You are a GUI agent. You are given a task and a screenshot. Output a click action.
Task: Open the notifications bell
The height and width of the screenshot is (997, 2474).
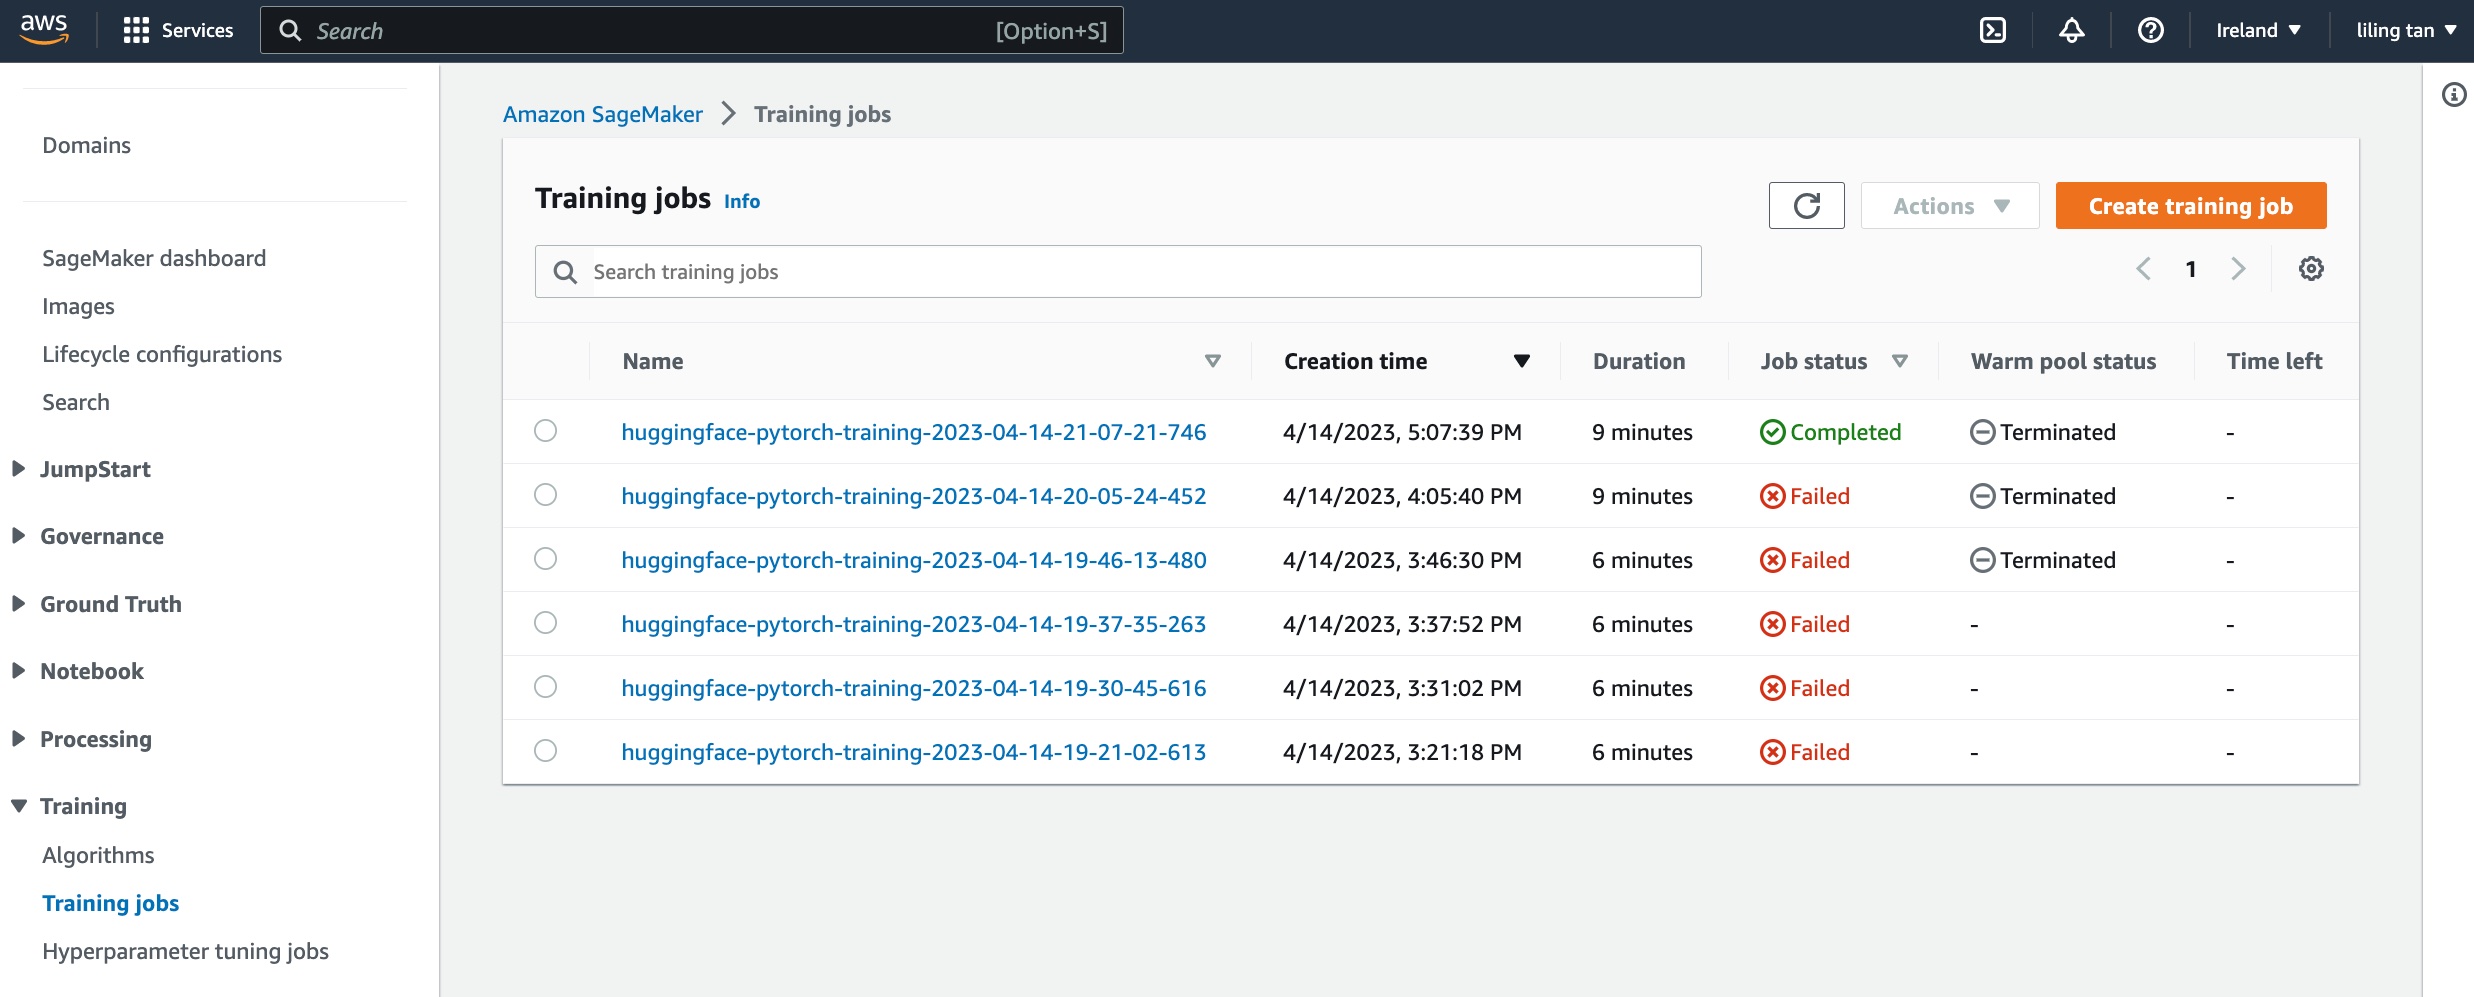(x=2071, y=31)
